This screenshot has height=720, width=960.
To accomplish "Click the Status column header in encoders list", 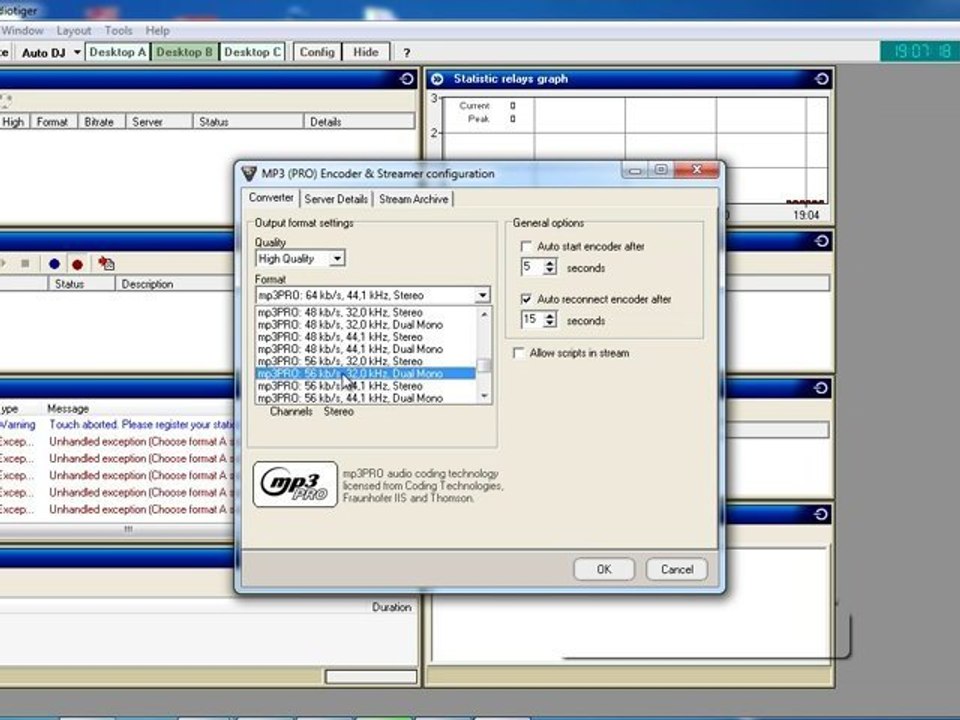I will point(247,122).
